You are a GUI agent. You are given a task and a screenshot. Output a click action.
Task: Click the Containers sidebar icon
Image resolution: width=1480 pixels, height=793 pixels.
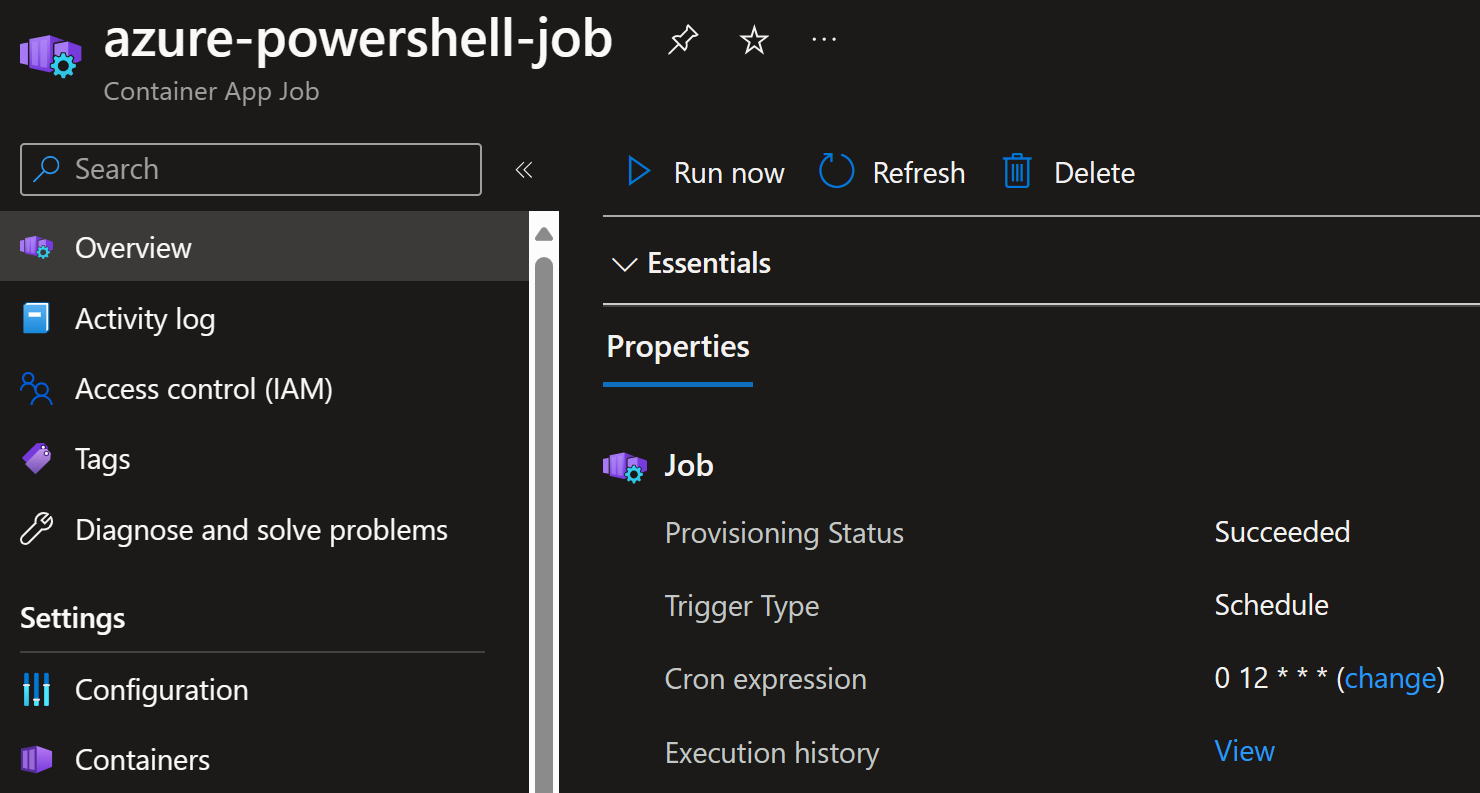(x=36, y=760)
